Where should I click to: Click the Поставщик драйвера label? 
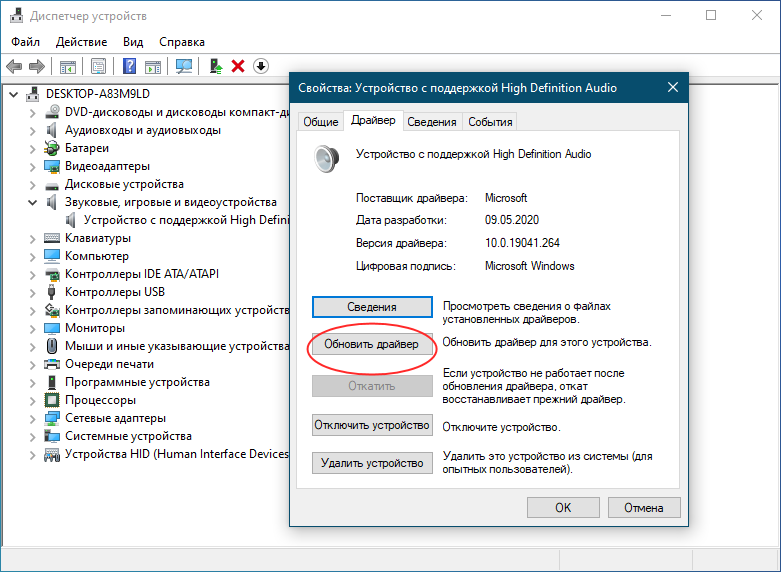click(x=412, y=198)
